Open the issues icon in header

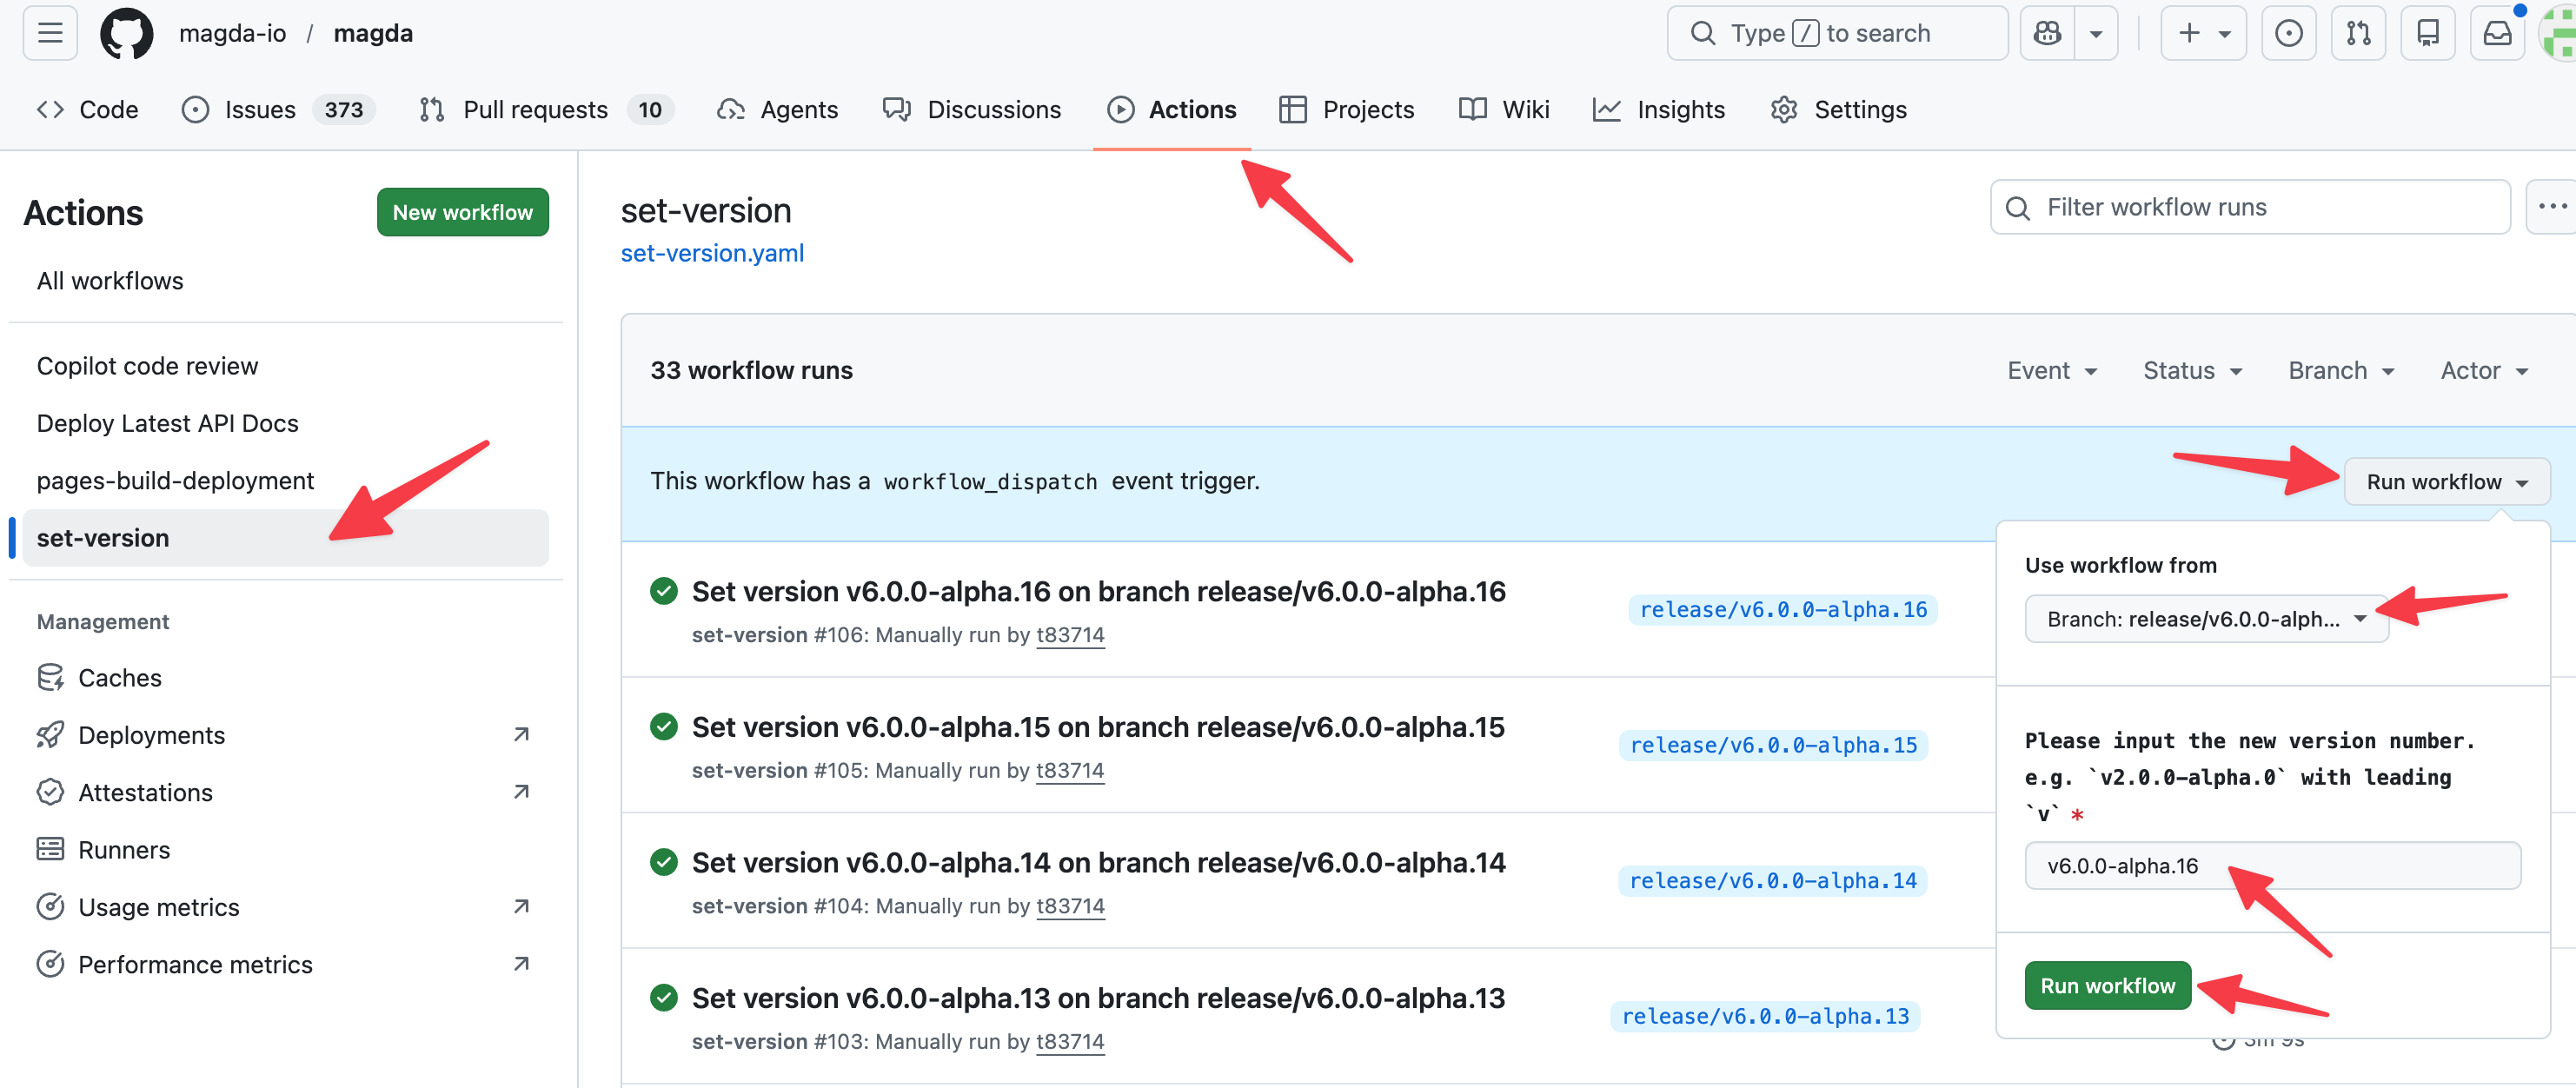point(2288,33)
